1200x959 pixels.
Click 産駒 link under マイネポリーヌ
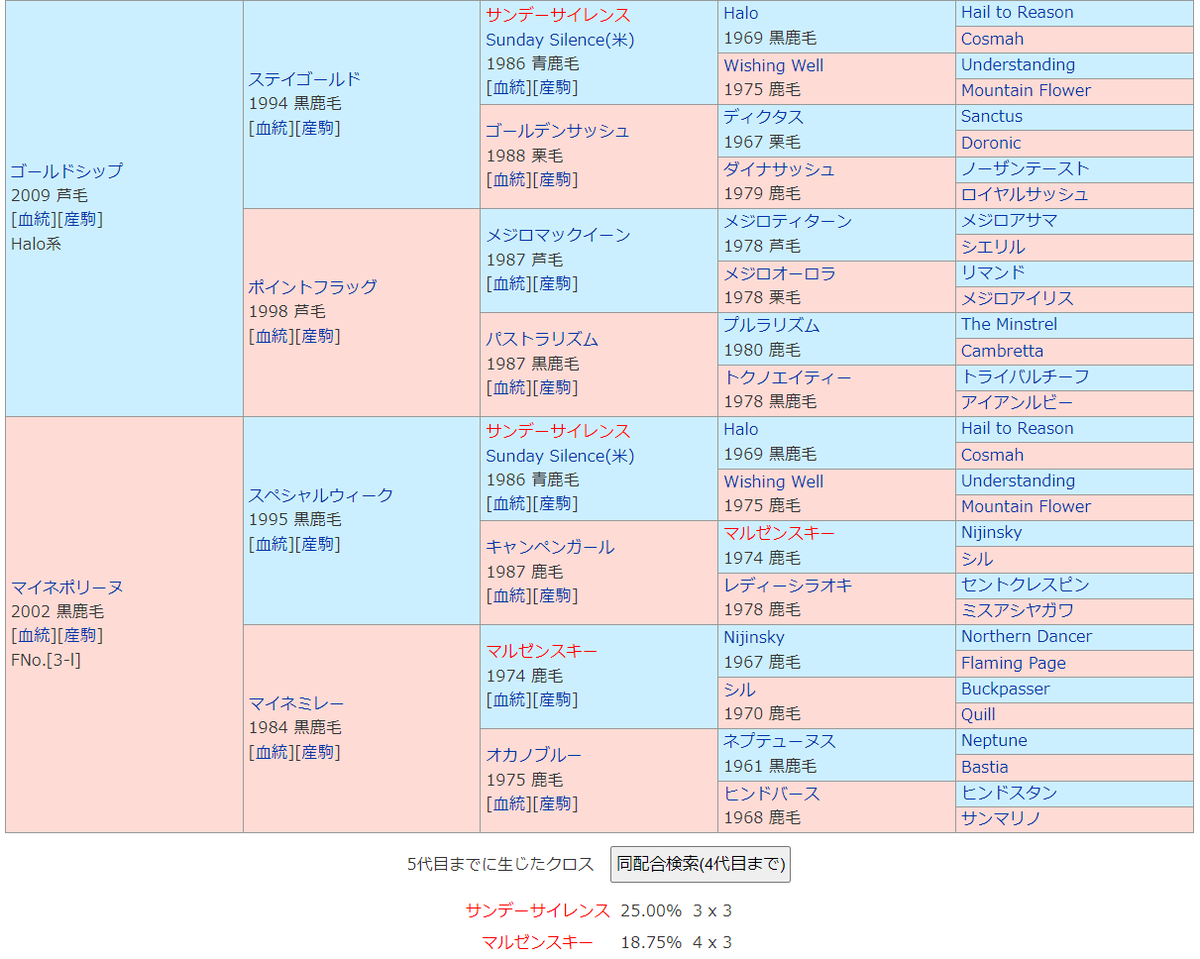81,635
